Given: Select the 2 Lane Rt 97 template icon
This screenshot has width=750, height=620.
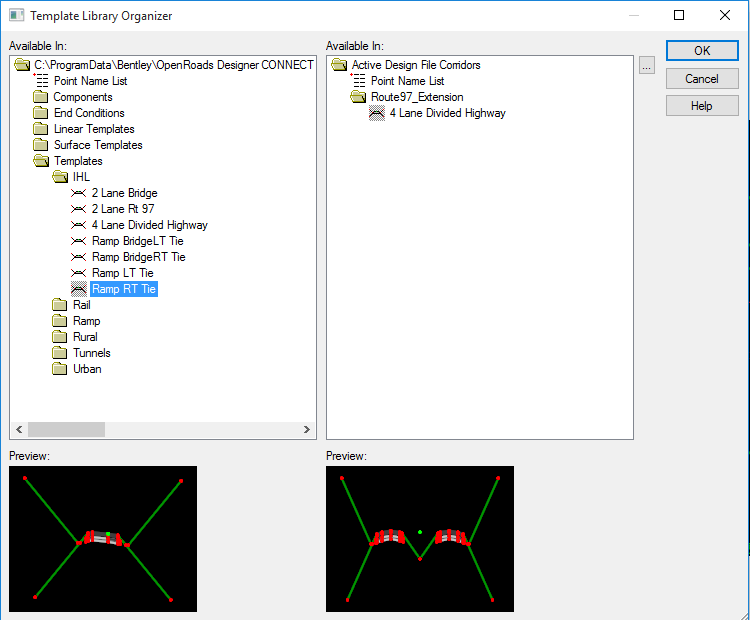Looking at the screenshot, I should [78, 209].
